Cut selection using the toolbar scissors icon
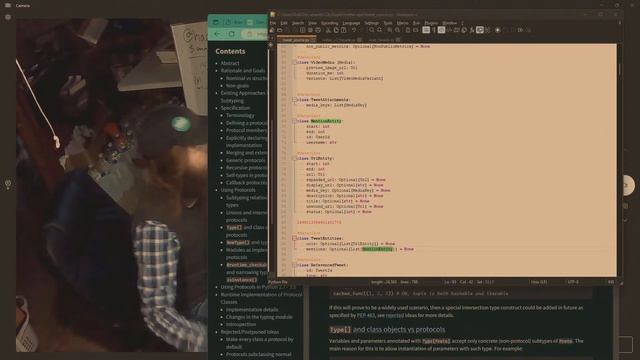The image size is (640, 360). coord(328,30)
